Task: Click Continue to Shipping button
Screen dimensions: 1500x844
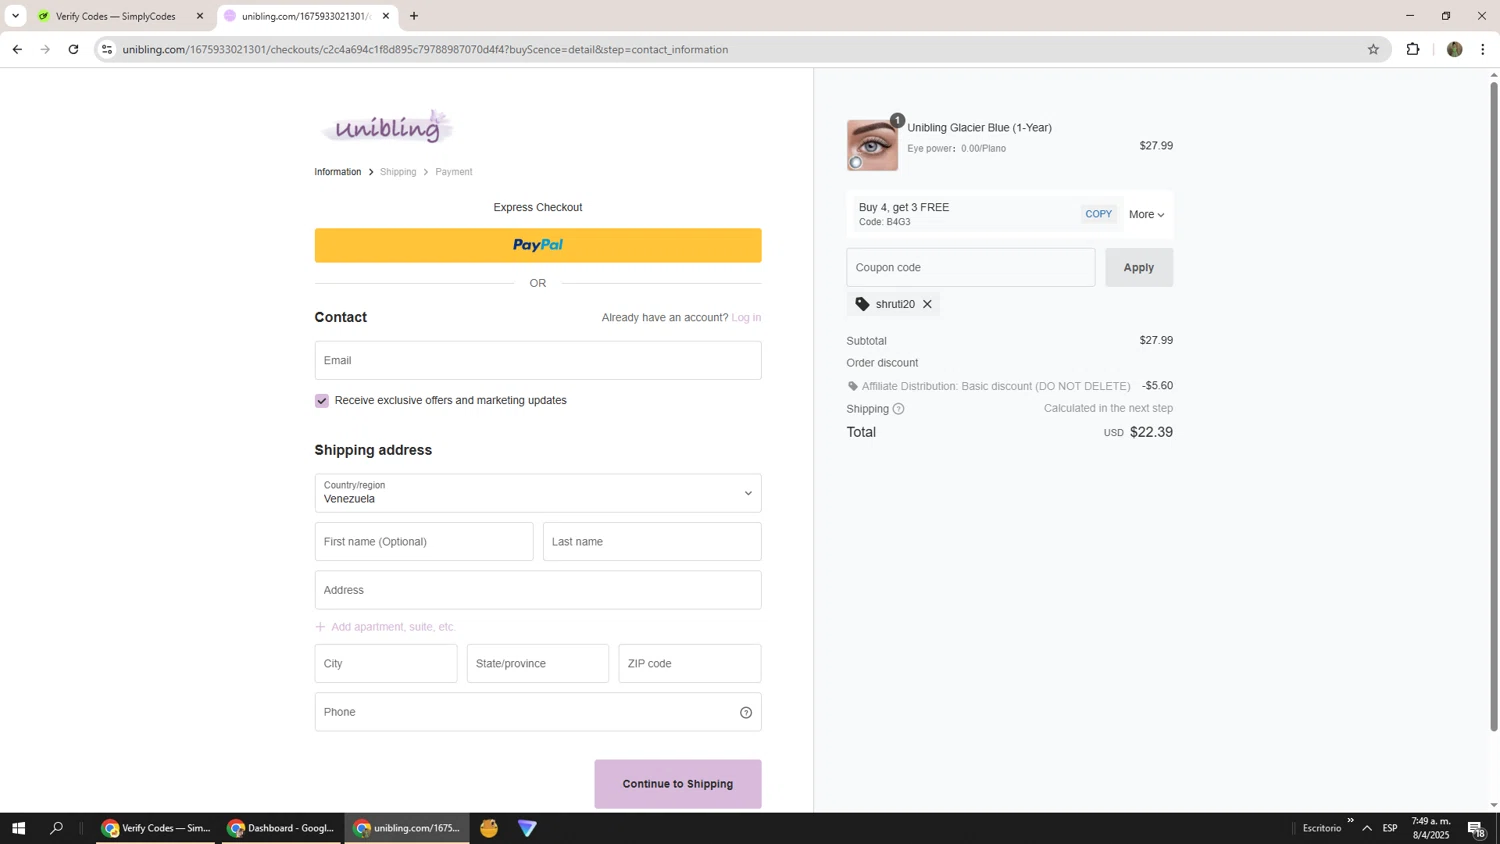Action: coord(678,784)
